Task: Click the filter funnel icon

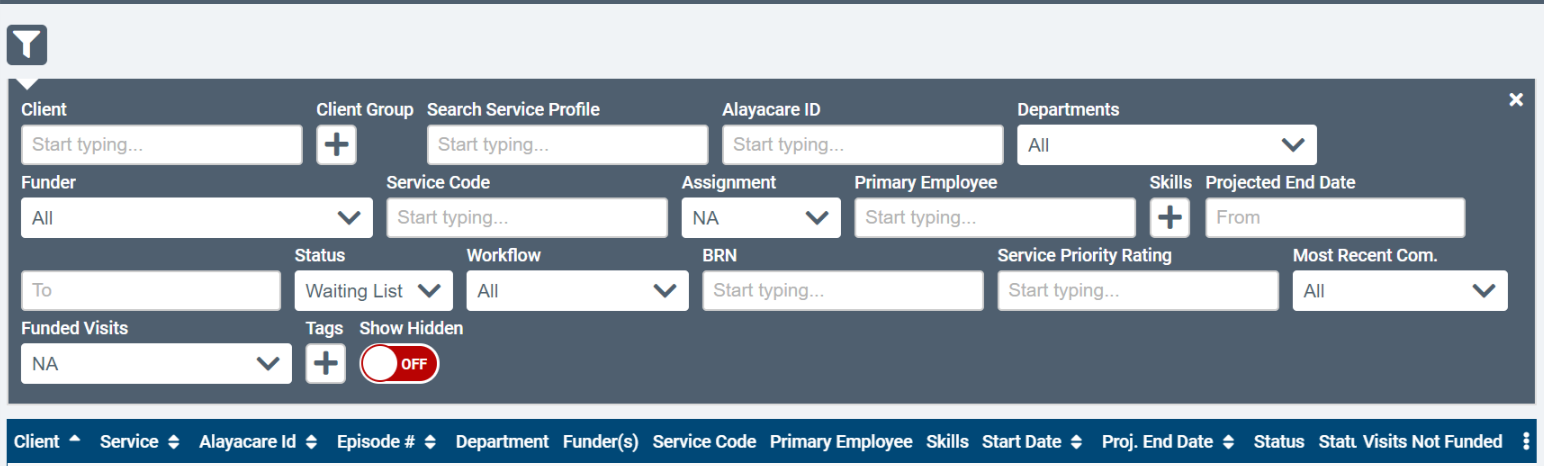Action: [27, 44]
